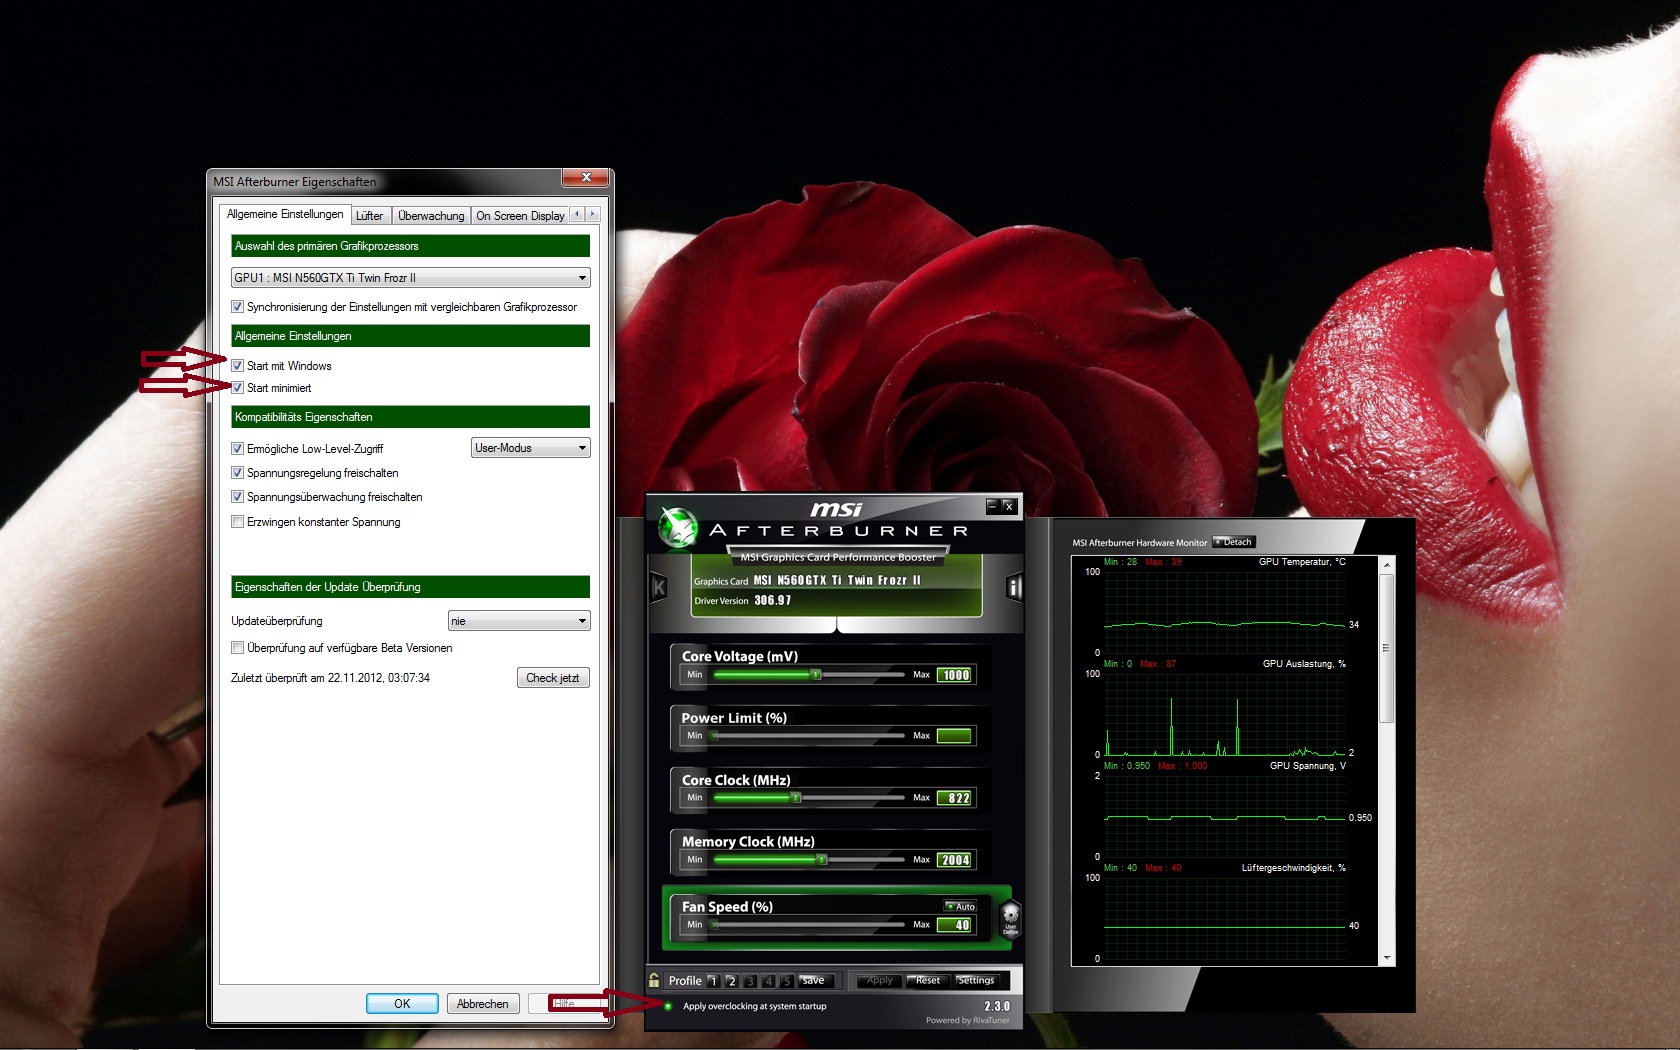Click the Kombustor K button in Afterburner
Viewport: 1680px width, 1050px height.
pyautogui.click(x=659, y=587)
